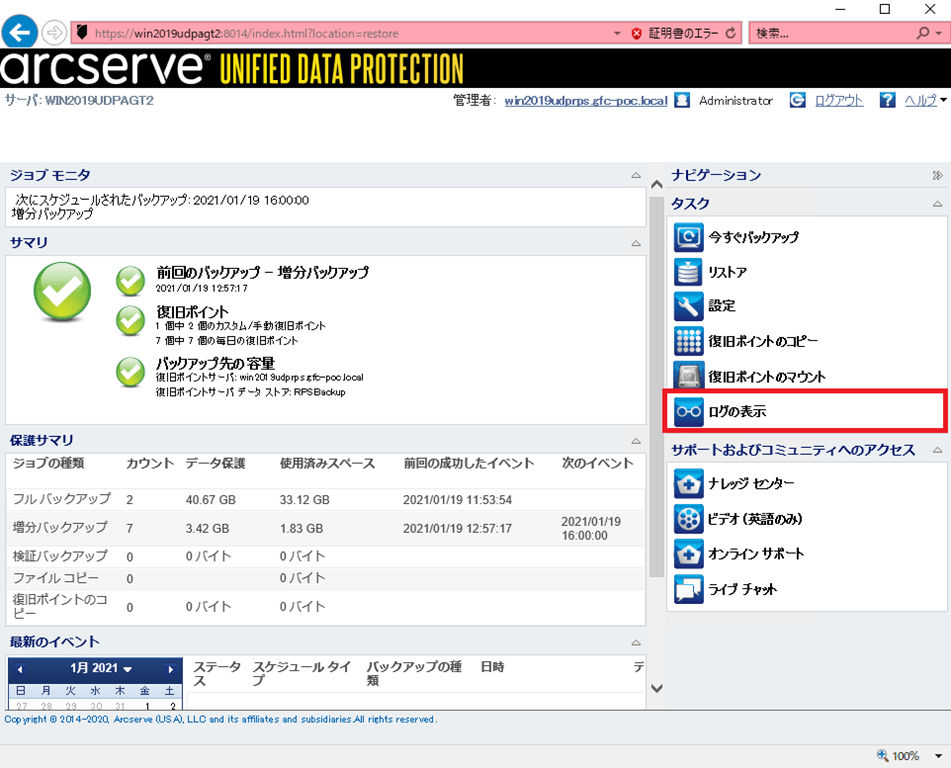
Task: Click the scrollbar up arrow
Action: (x=656, y=184)
